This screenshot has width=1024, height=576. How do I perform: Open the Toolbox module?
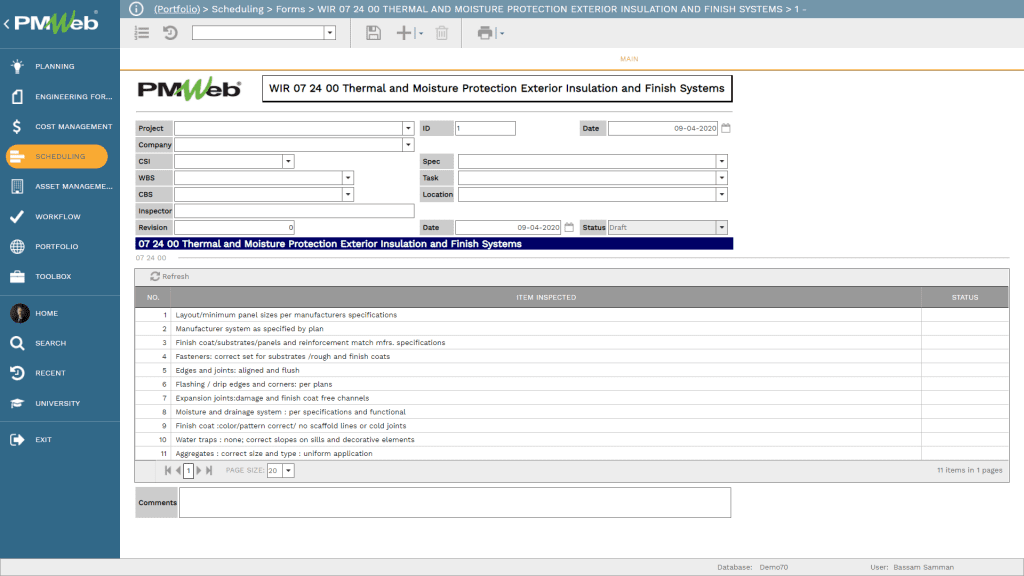tap(60, 276)
